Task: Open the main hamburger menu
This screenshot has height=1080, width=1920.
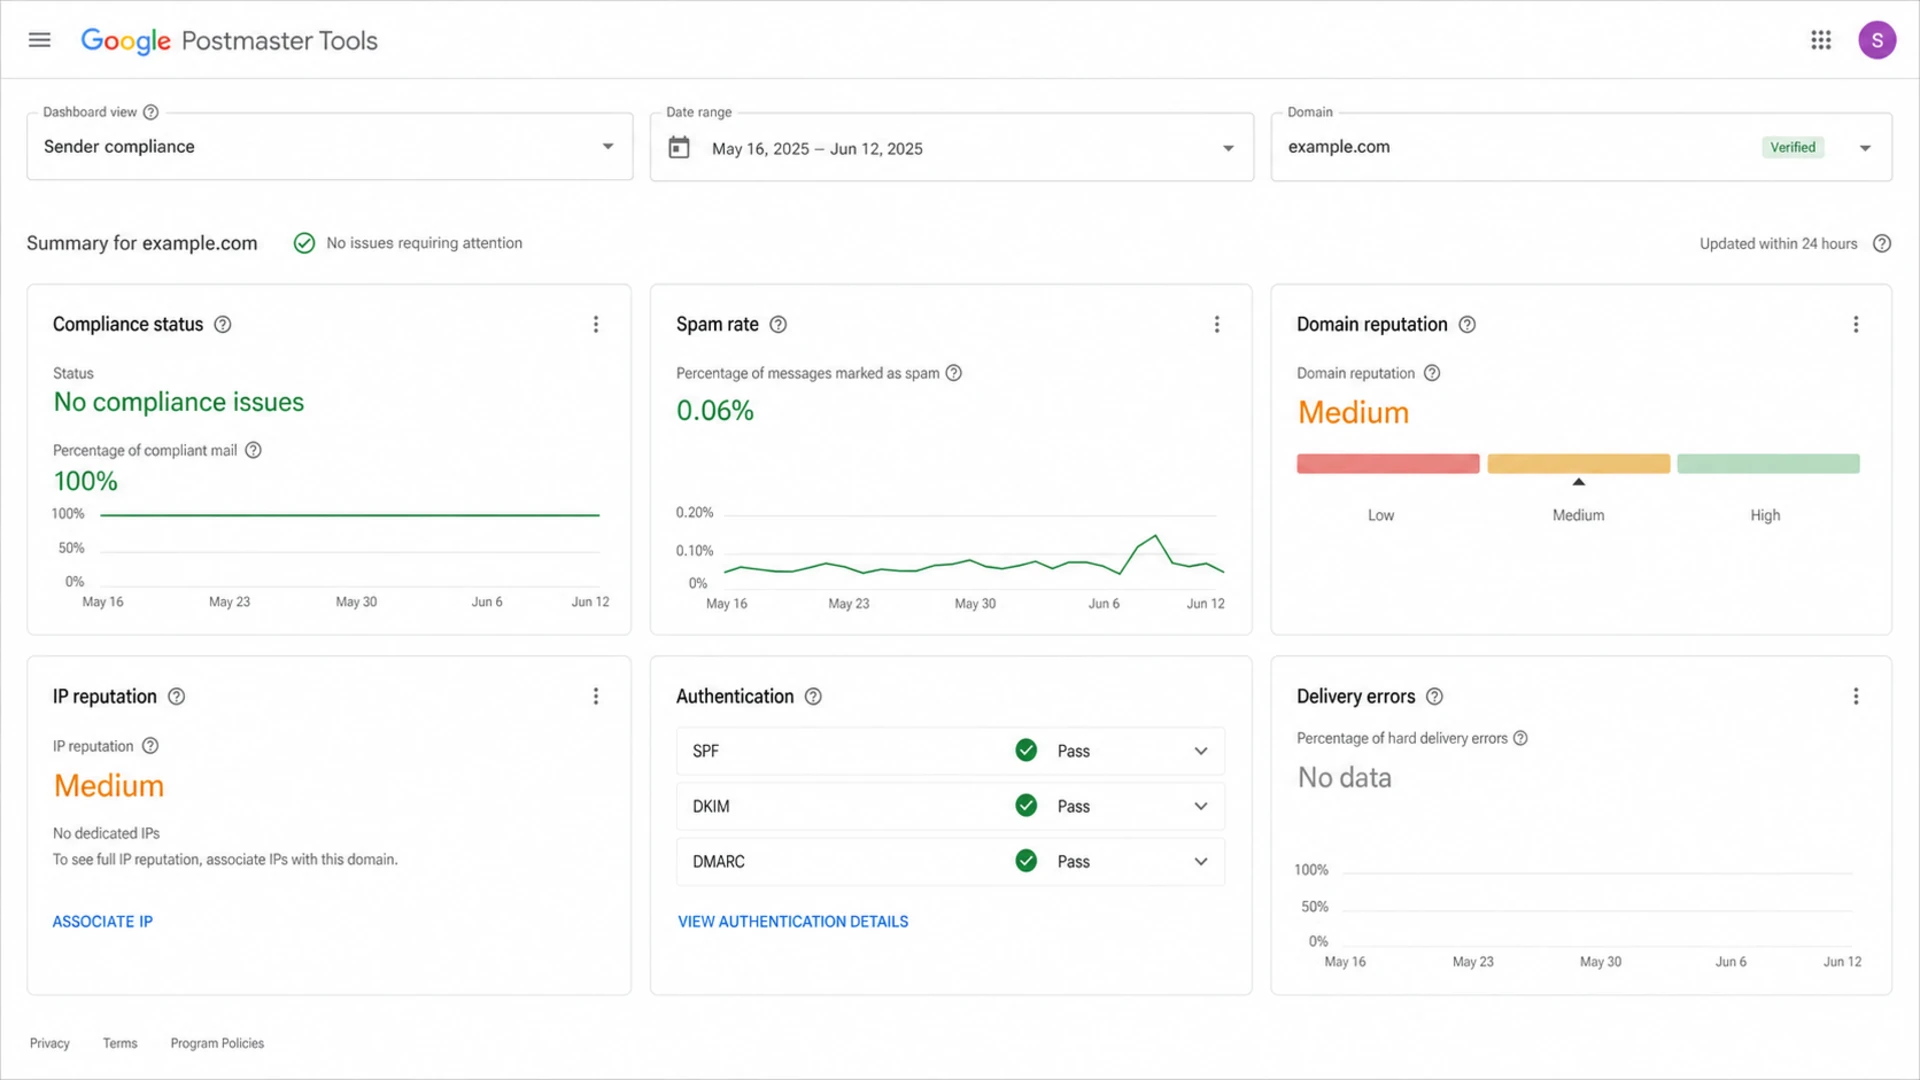Action: point(39,40)
